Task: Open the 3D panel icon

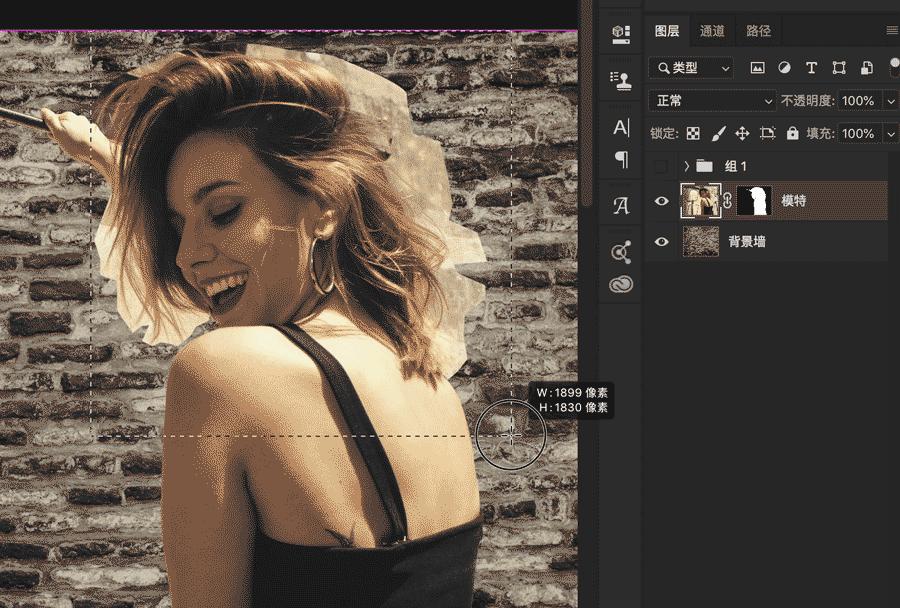Action: 620,33
